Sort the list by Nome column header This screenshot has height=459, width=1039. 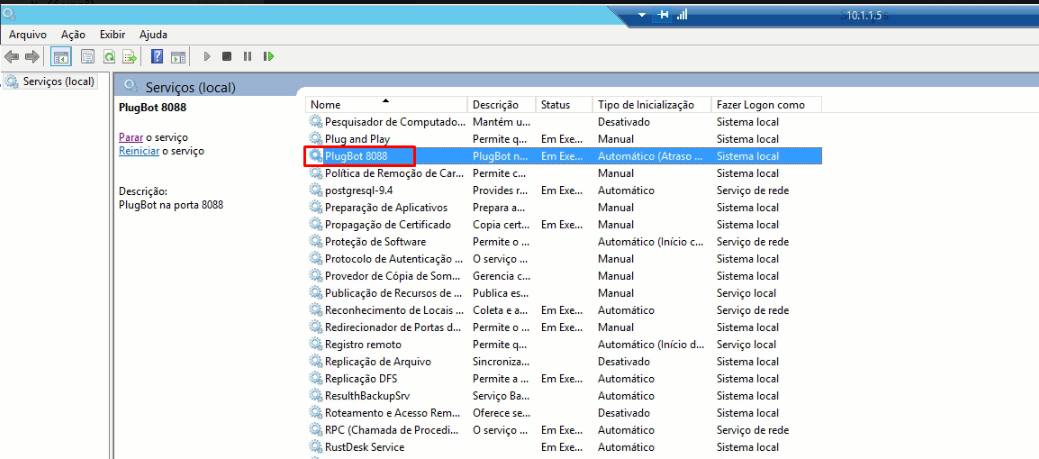coord(387,105)
